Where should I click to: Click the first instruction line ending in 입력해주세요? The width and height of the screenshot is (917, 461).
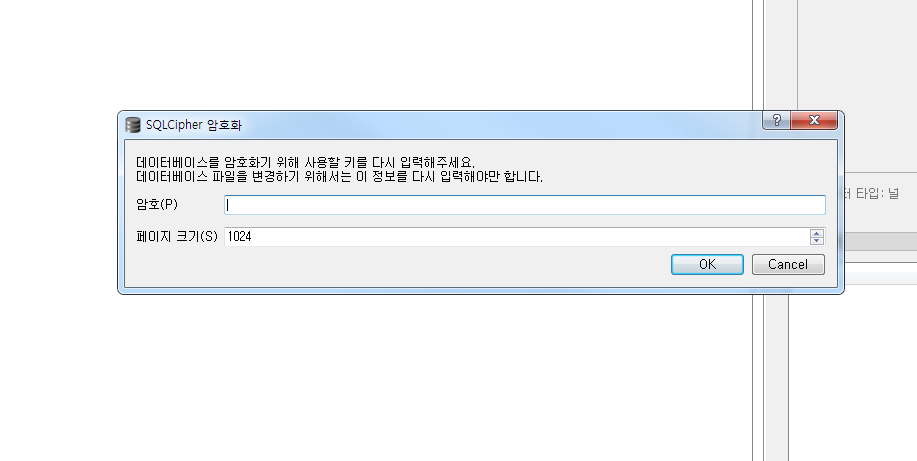coord(305,162)
